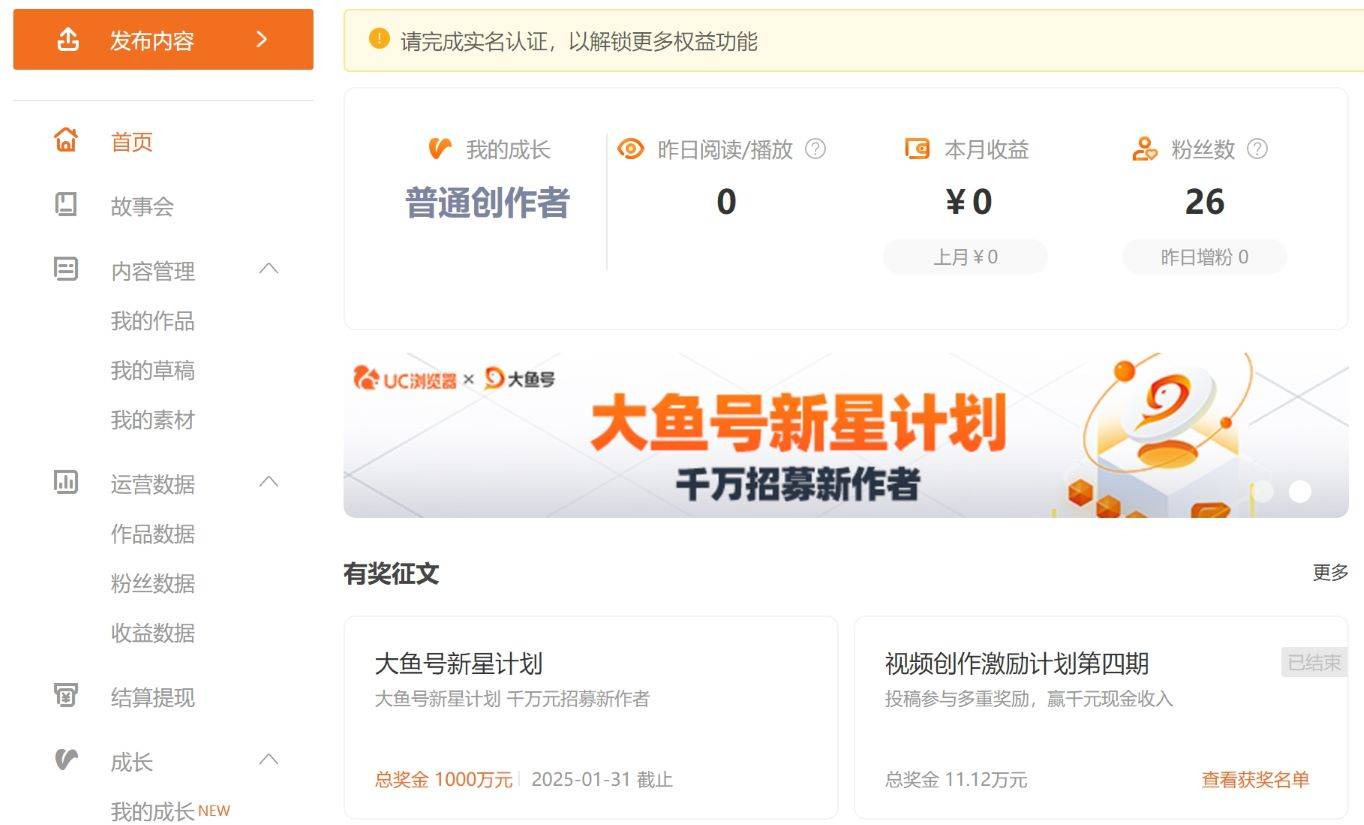Open 我的作品 submenu item
Viewport: 1364px width, 825px height.
(x=153, y=321)
